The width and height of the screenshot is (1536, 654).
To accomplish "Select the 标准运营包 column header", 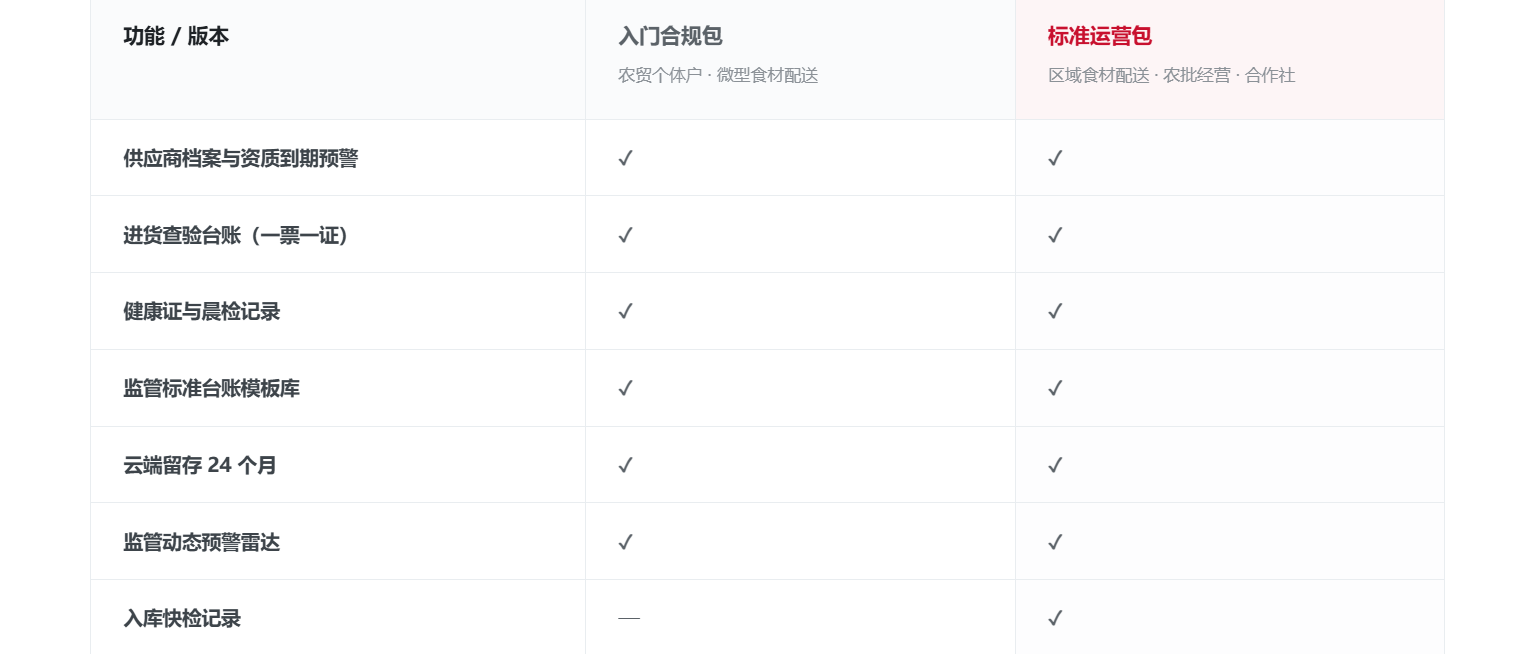I will [1230, 59].
